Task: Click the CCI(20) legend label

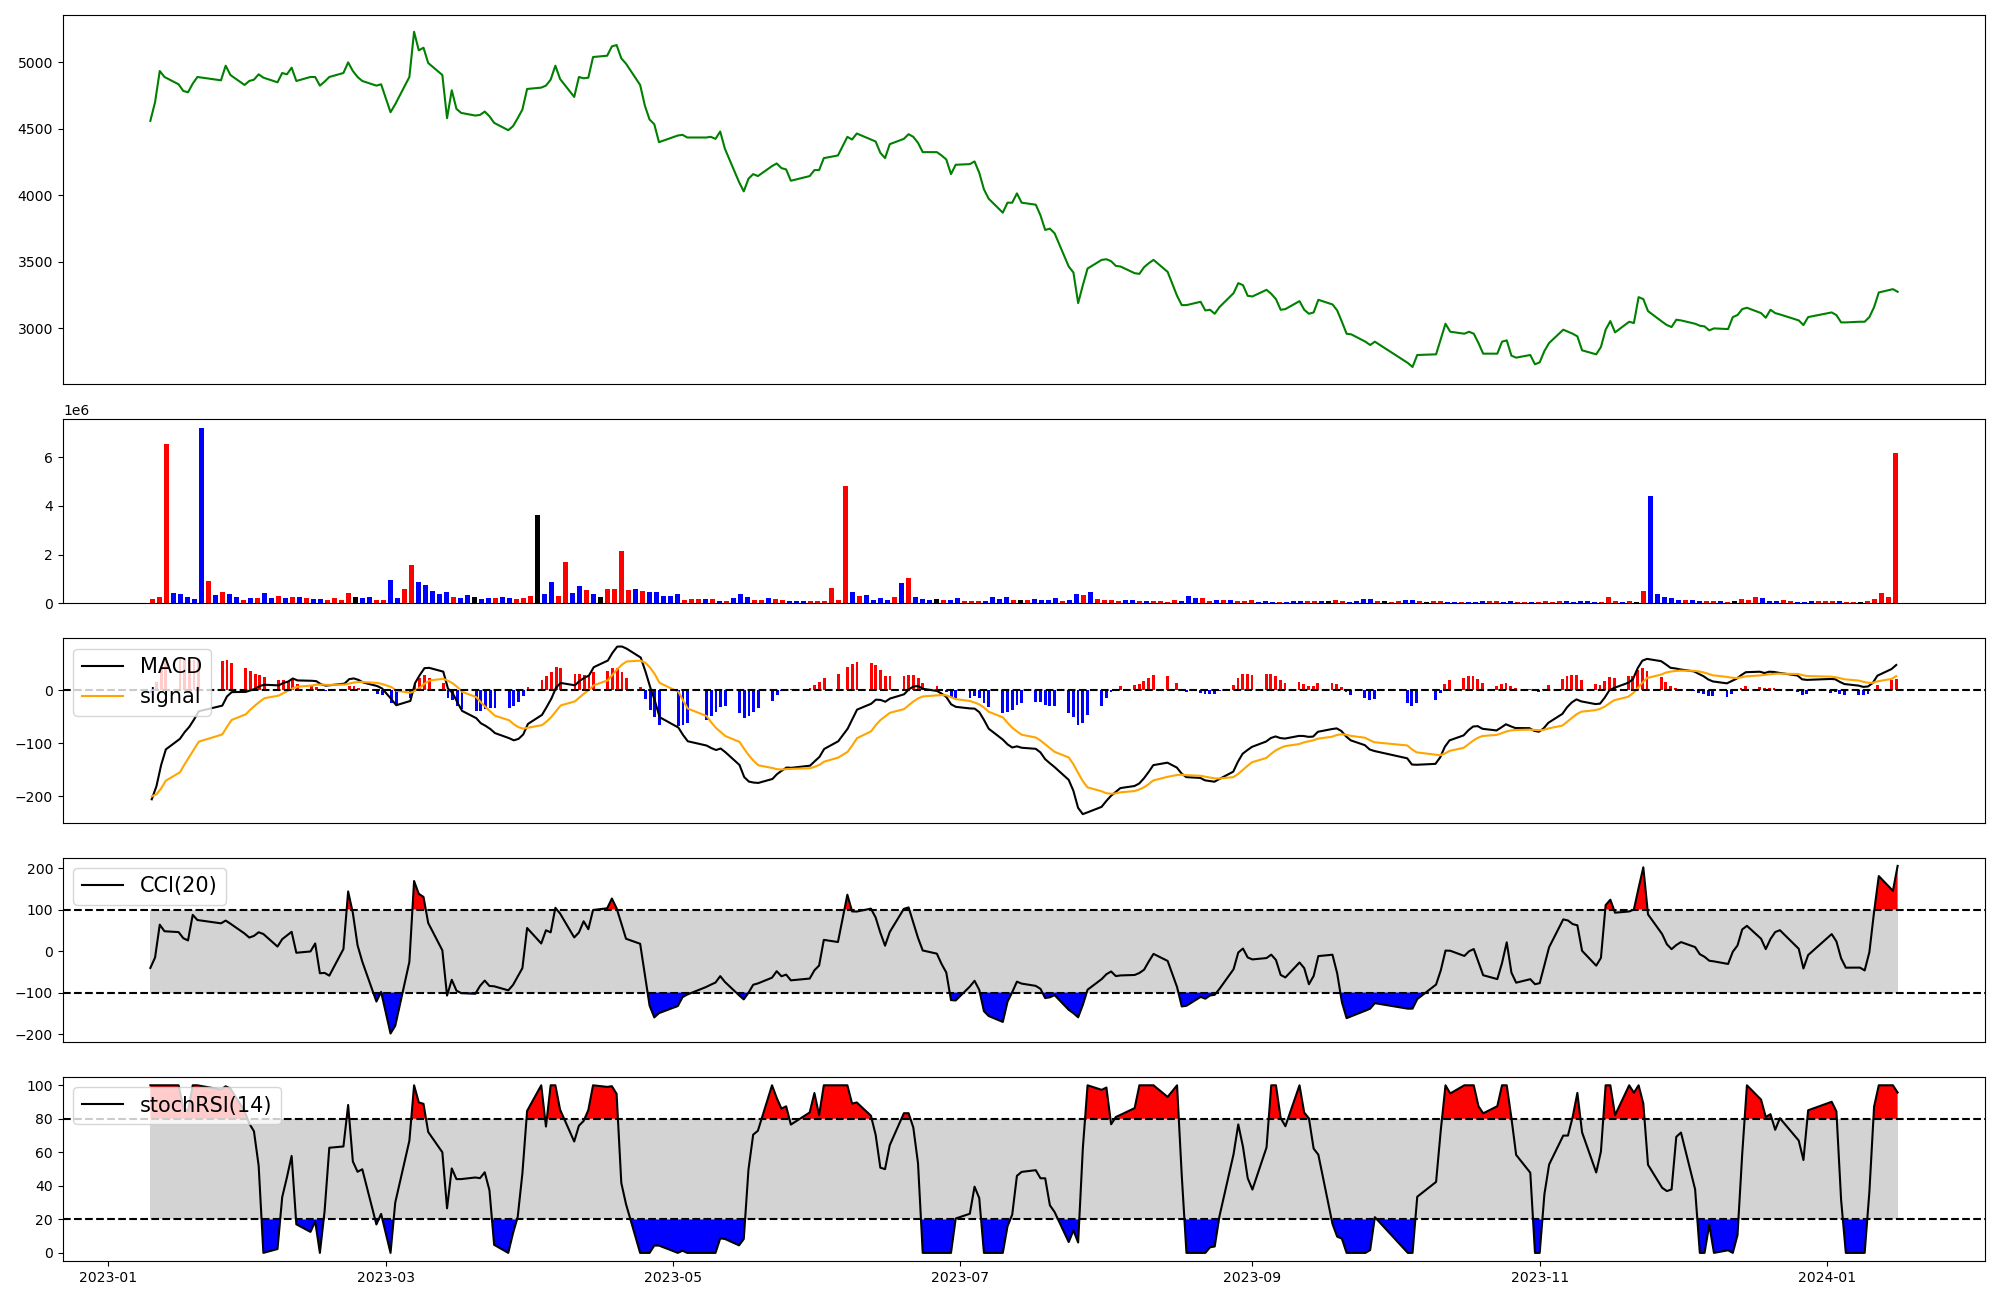Action: point(178,885)
